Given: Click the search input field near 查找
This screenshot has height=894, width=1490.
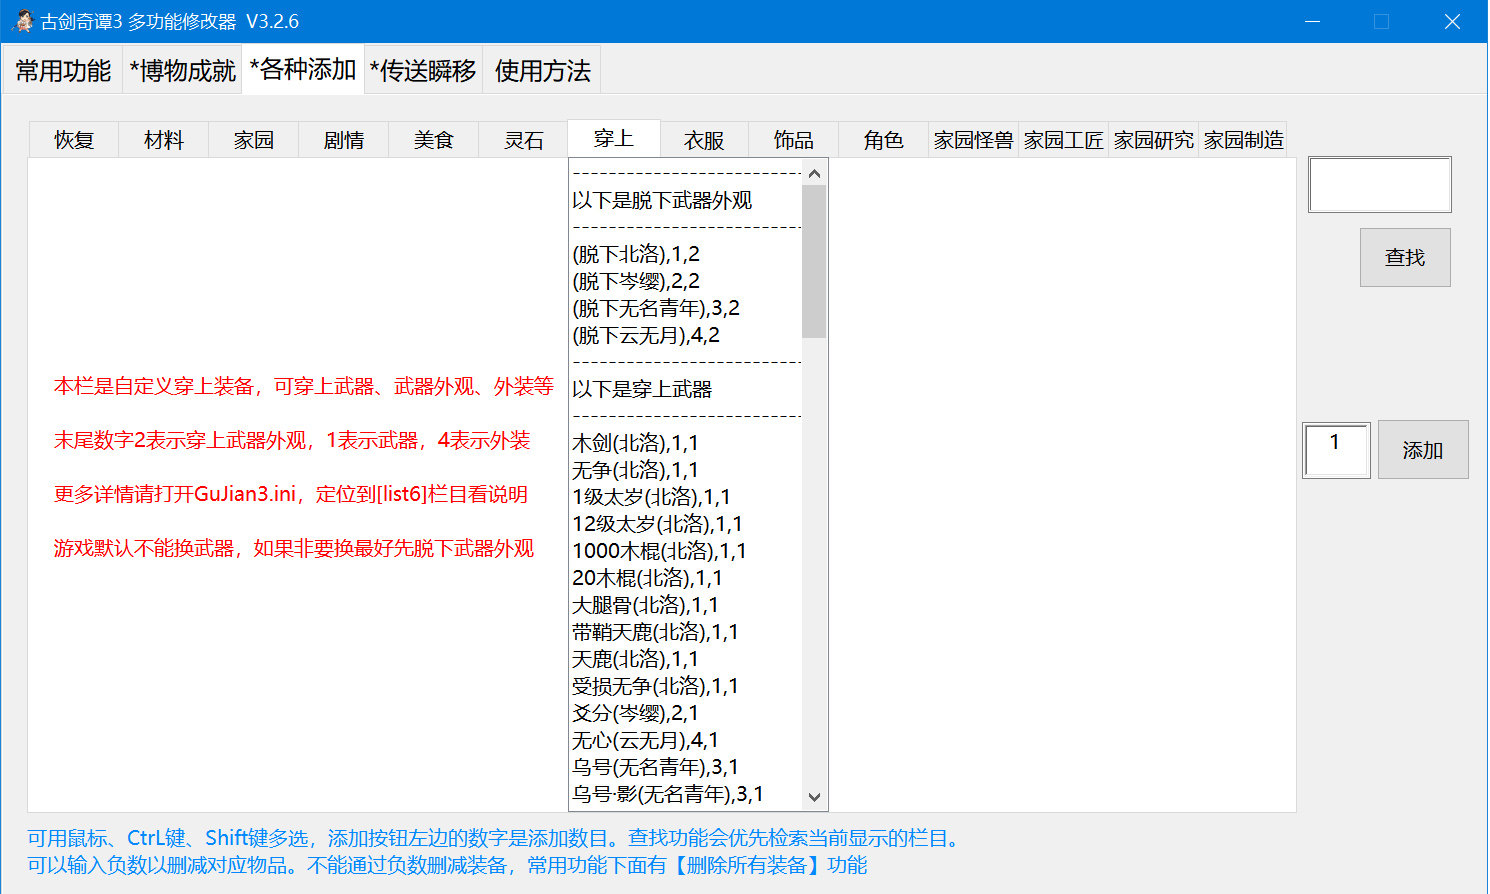Looking at the screenshot, I should [1379, 184].
